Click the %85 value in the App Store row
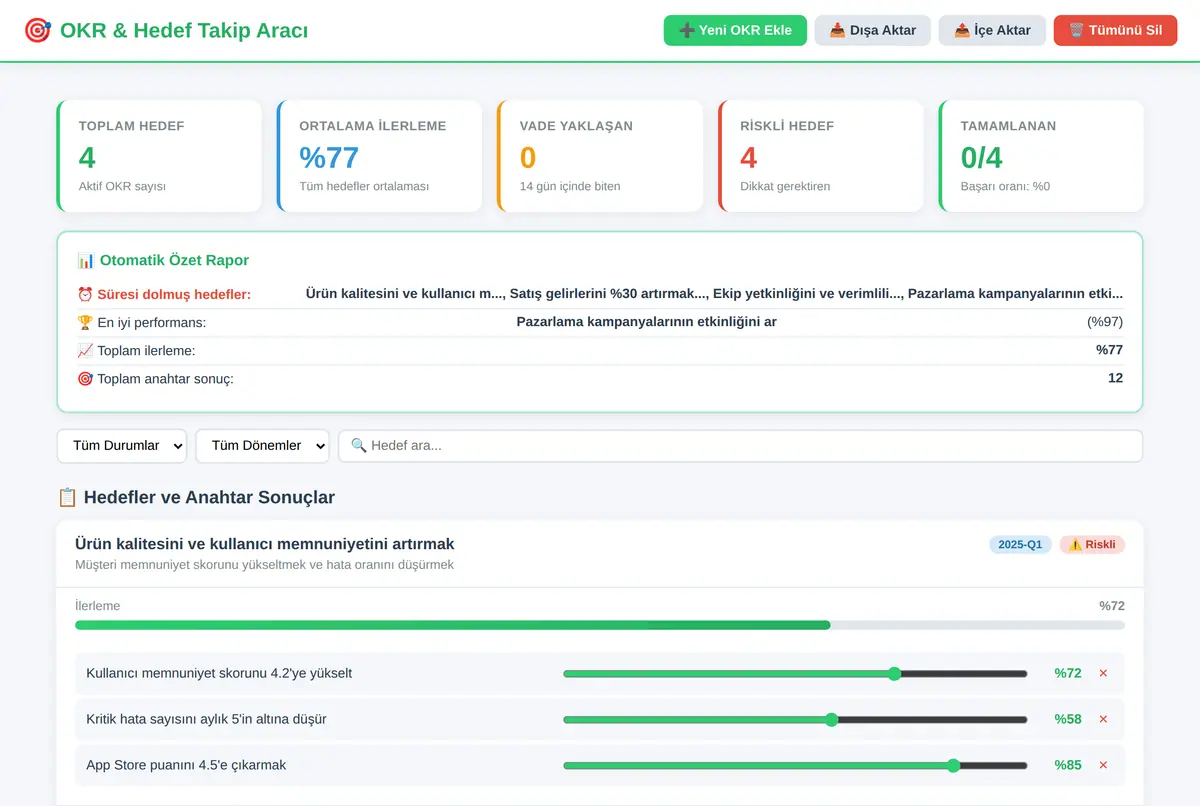The image size is (1200, 806). [x=1068, y=765]
